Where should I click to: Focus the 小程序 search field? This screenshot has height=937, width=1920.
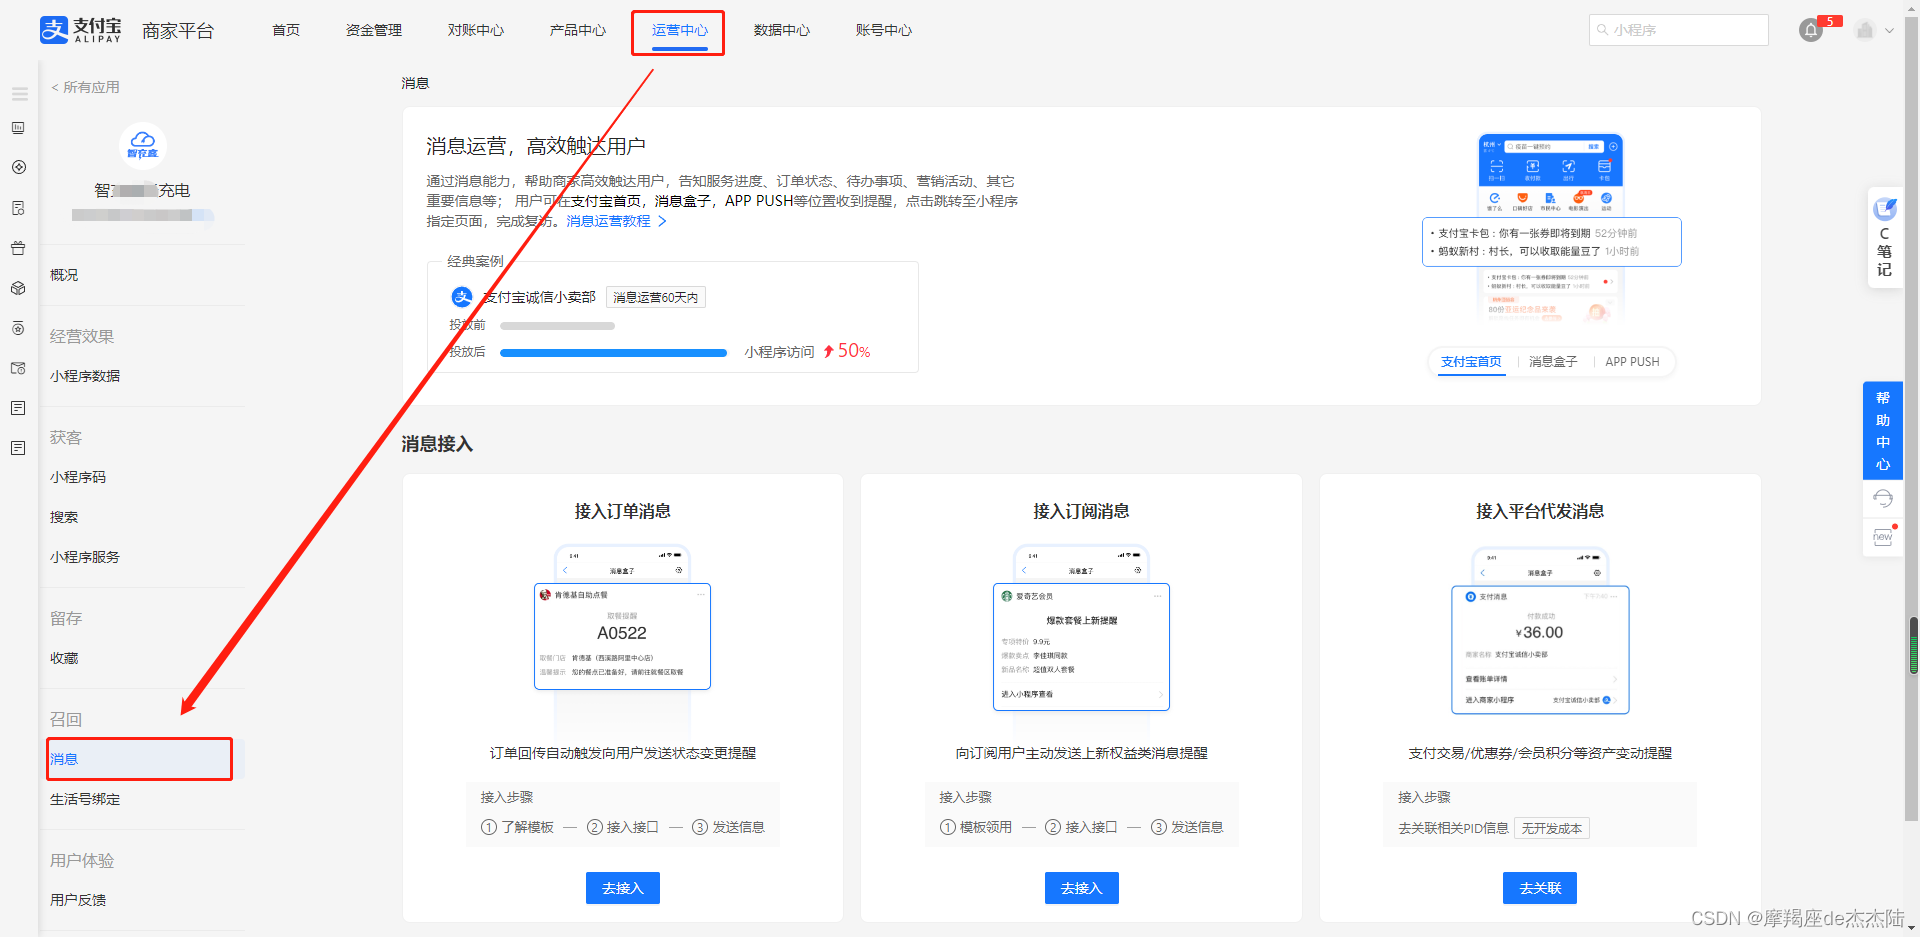pyautogui.click(x=1679, y=30)
